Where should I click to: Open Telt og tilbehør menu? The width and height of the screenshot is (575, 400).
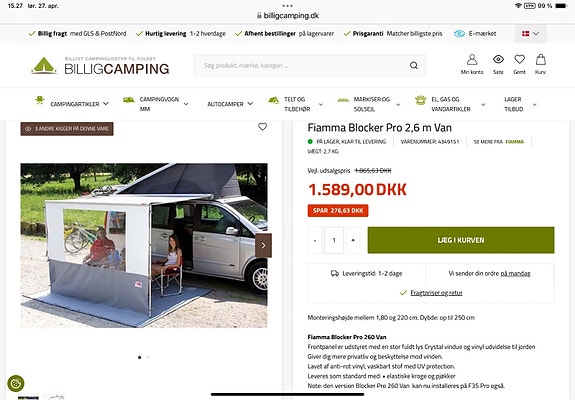(x=296, y=104)
